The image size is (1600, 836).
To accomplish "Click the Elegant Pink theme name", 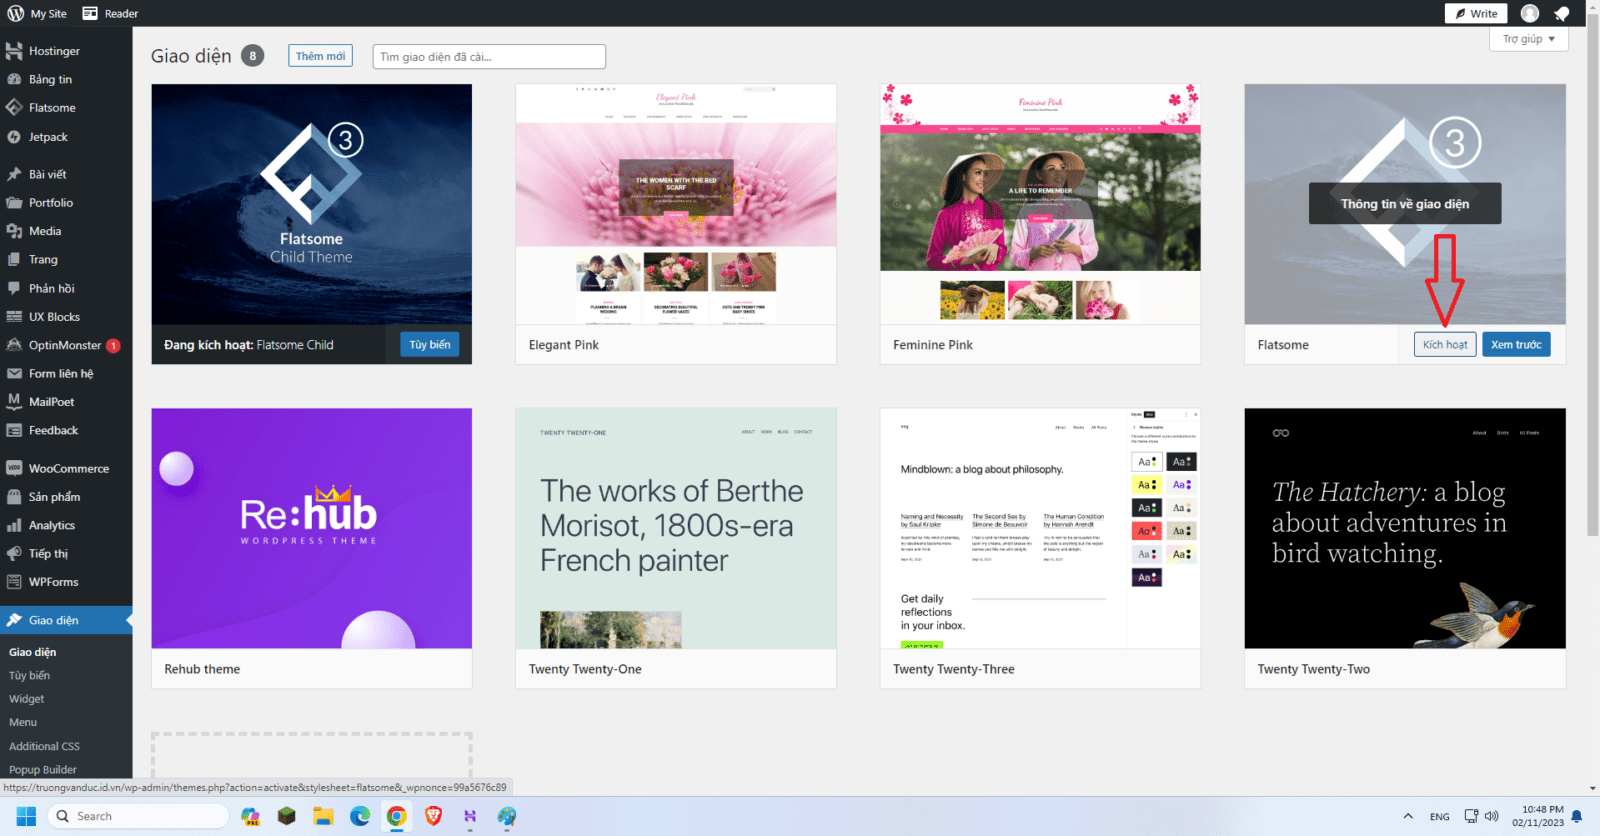I will (x=564, y=345).
